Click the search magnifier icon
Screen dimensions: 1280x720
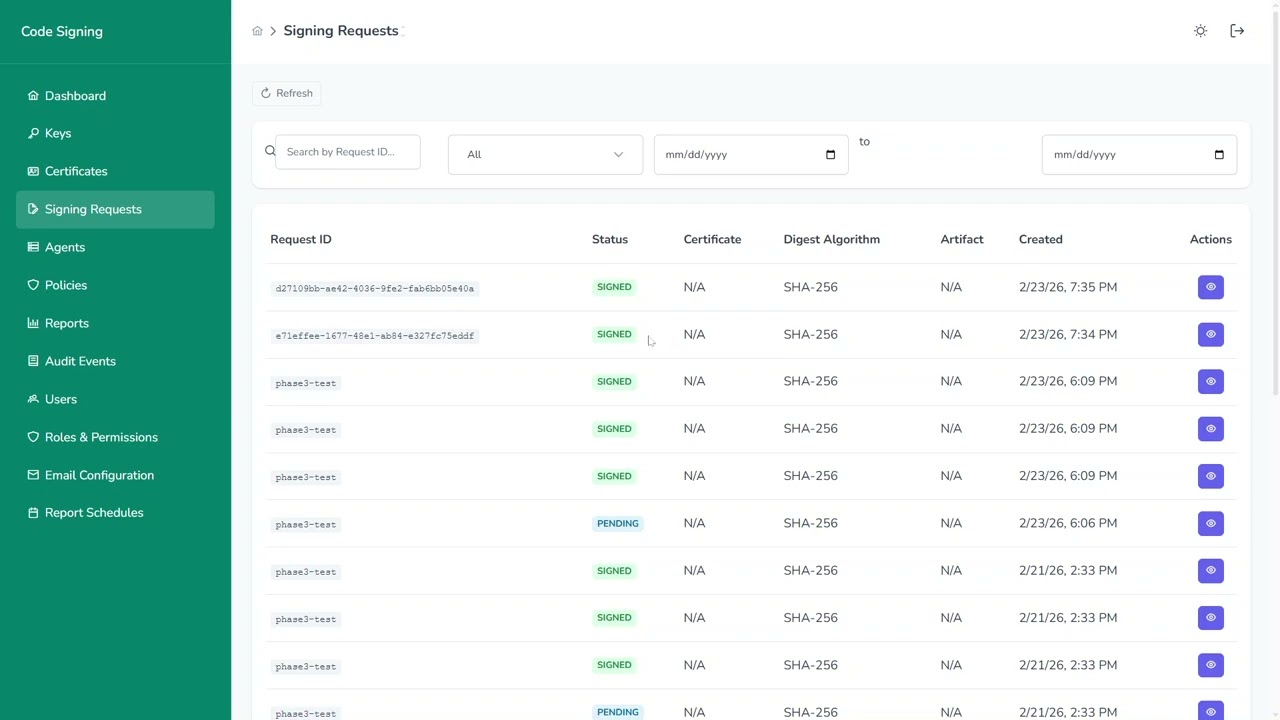(x=270, y=151)
